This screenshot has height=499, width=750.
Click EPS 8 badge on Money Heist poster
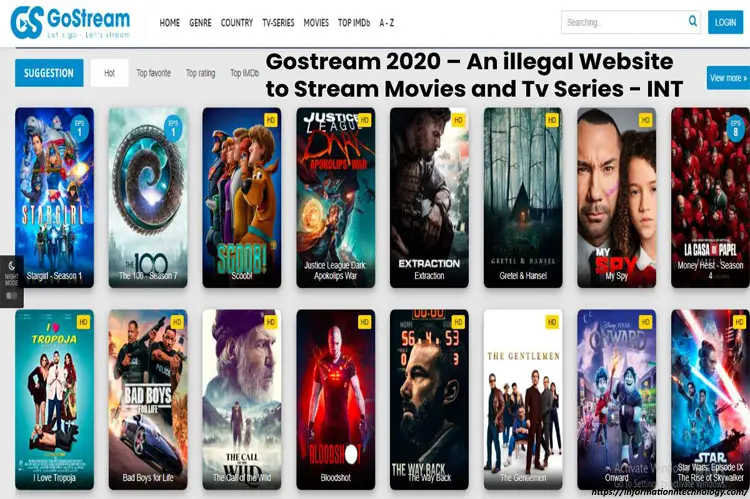[735, 128]
